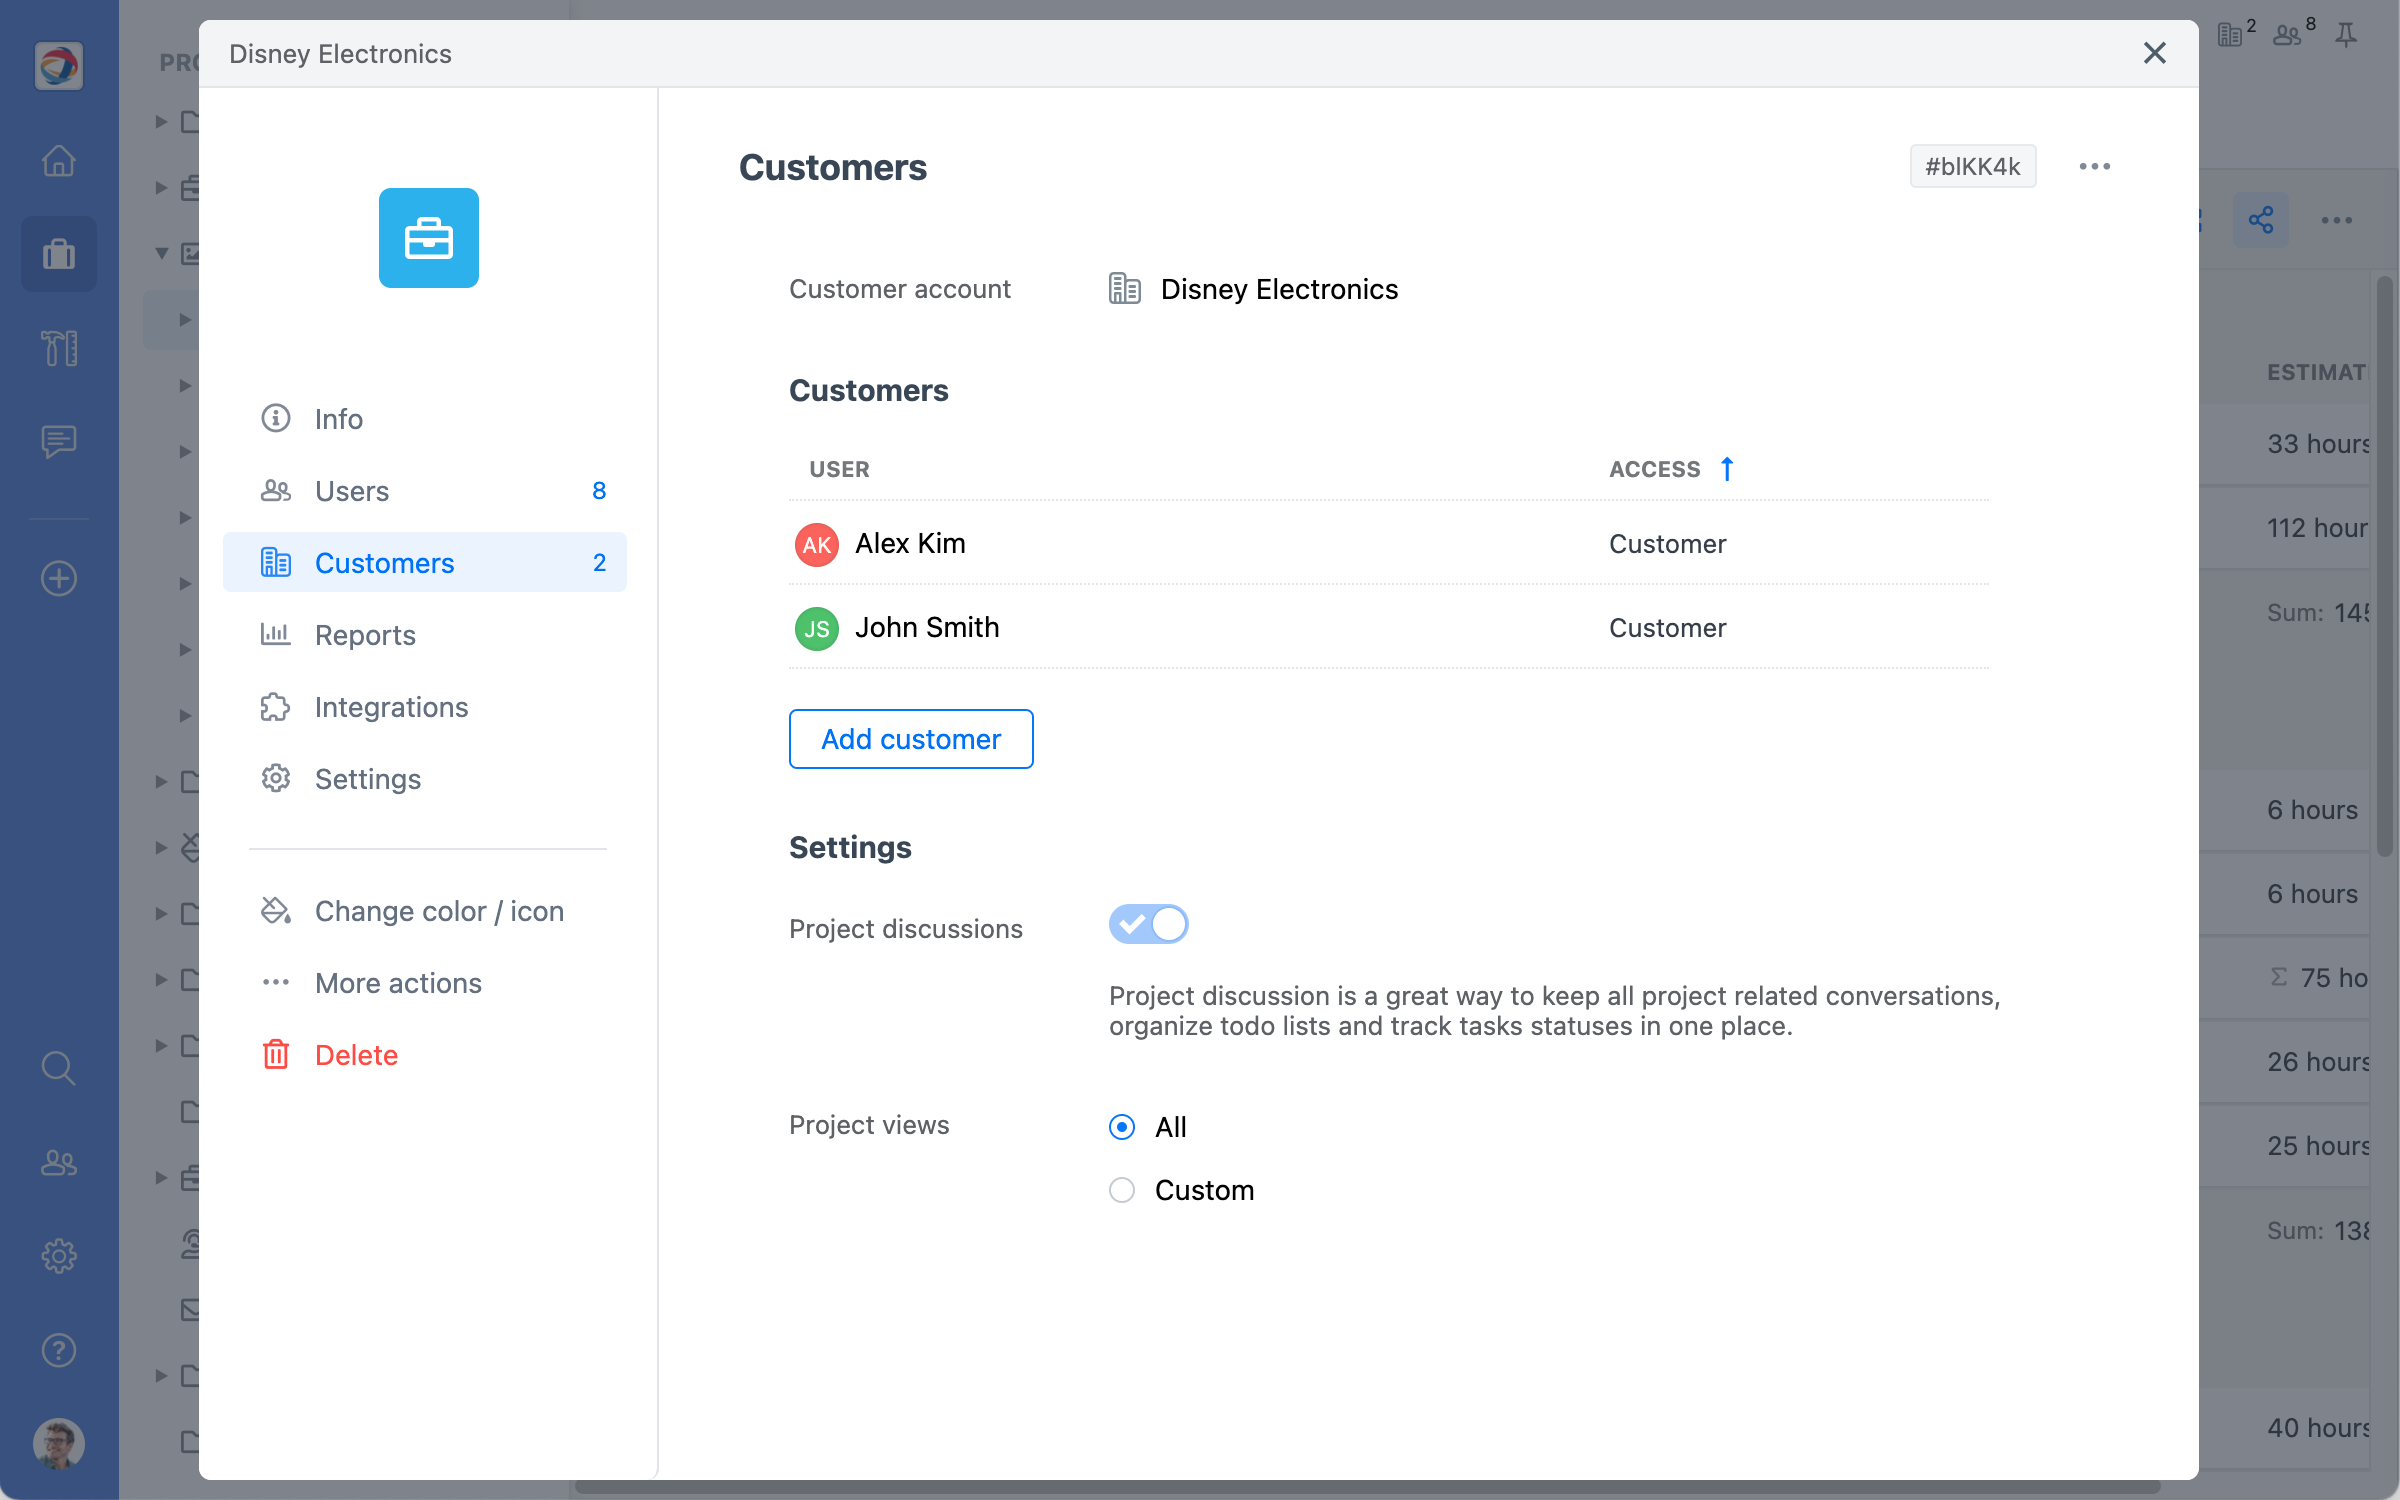The height and width of the screenshot is (1500, 2400).
Task: Click the plus add icon in sidebar
Action: 59,578
